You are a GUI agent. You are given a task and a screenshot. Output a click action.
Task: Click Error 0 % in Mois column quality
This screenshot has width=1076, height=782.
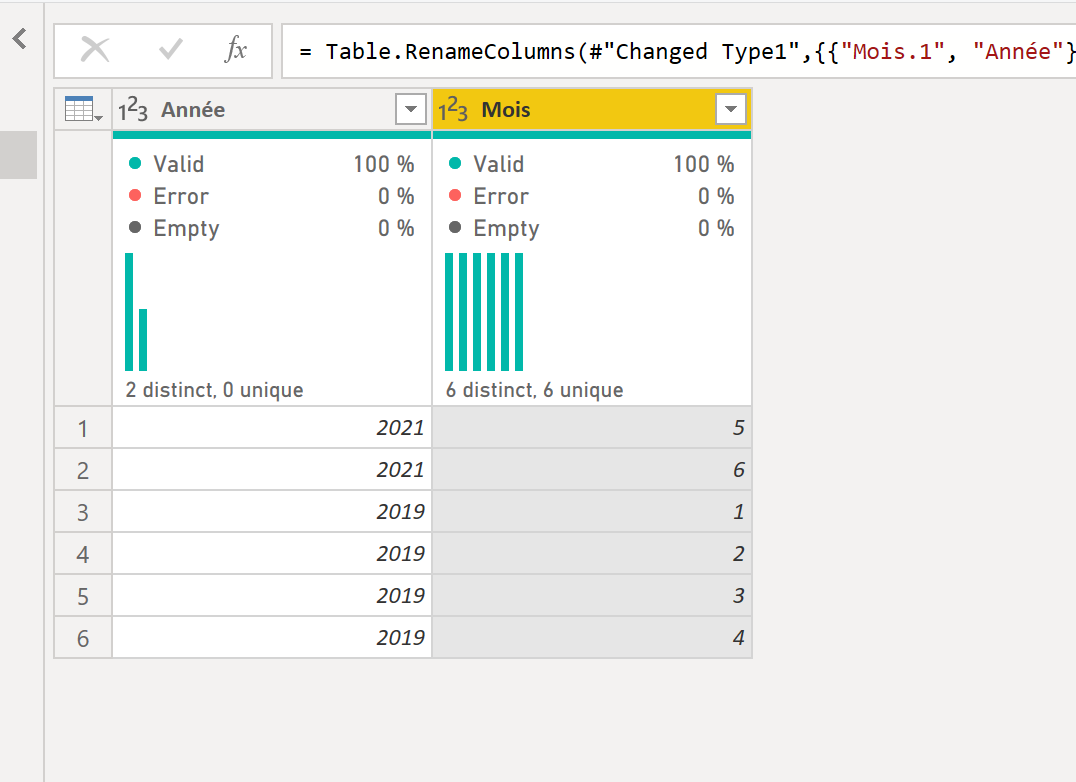pos(591,196)
